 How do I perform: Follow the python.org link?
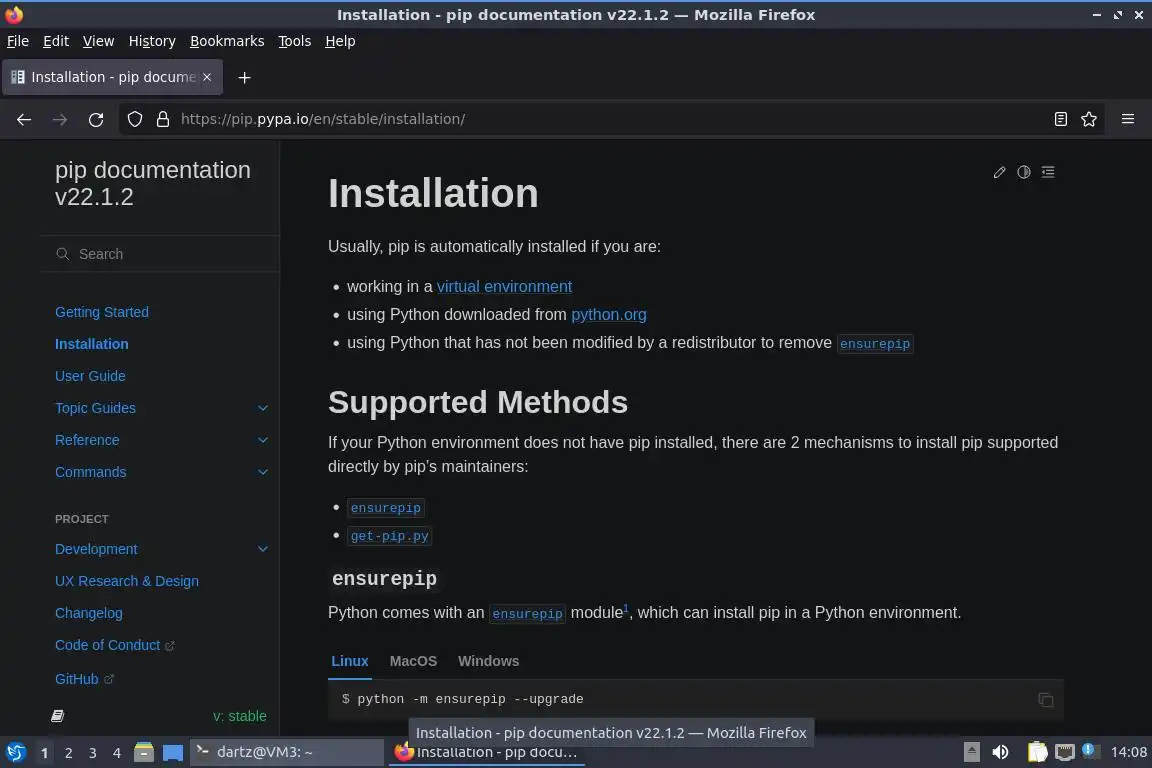click(x=609, y=315)
